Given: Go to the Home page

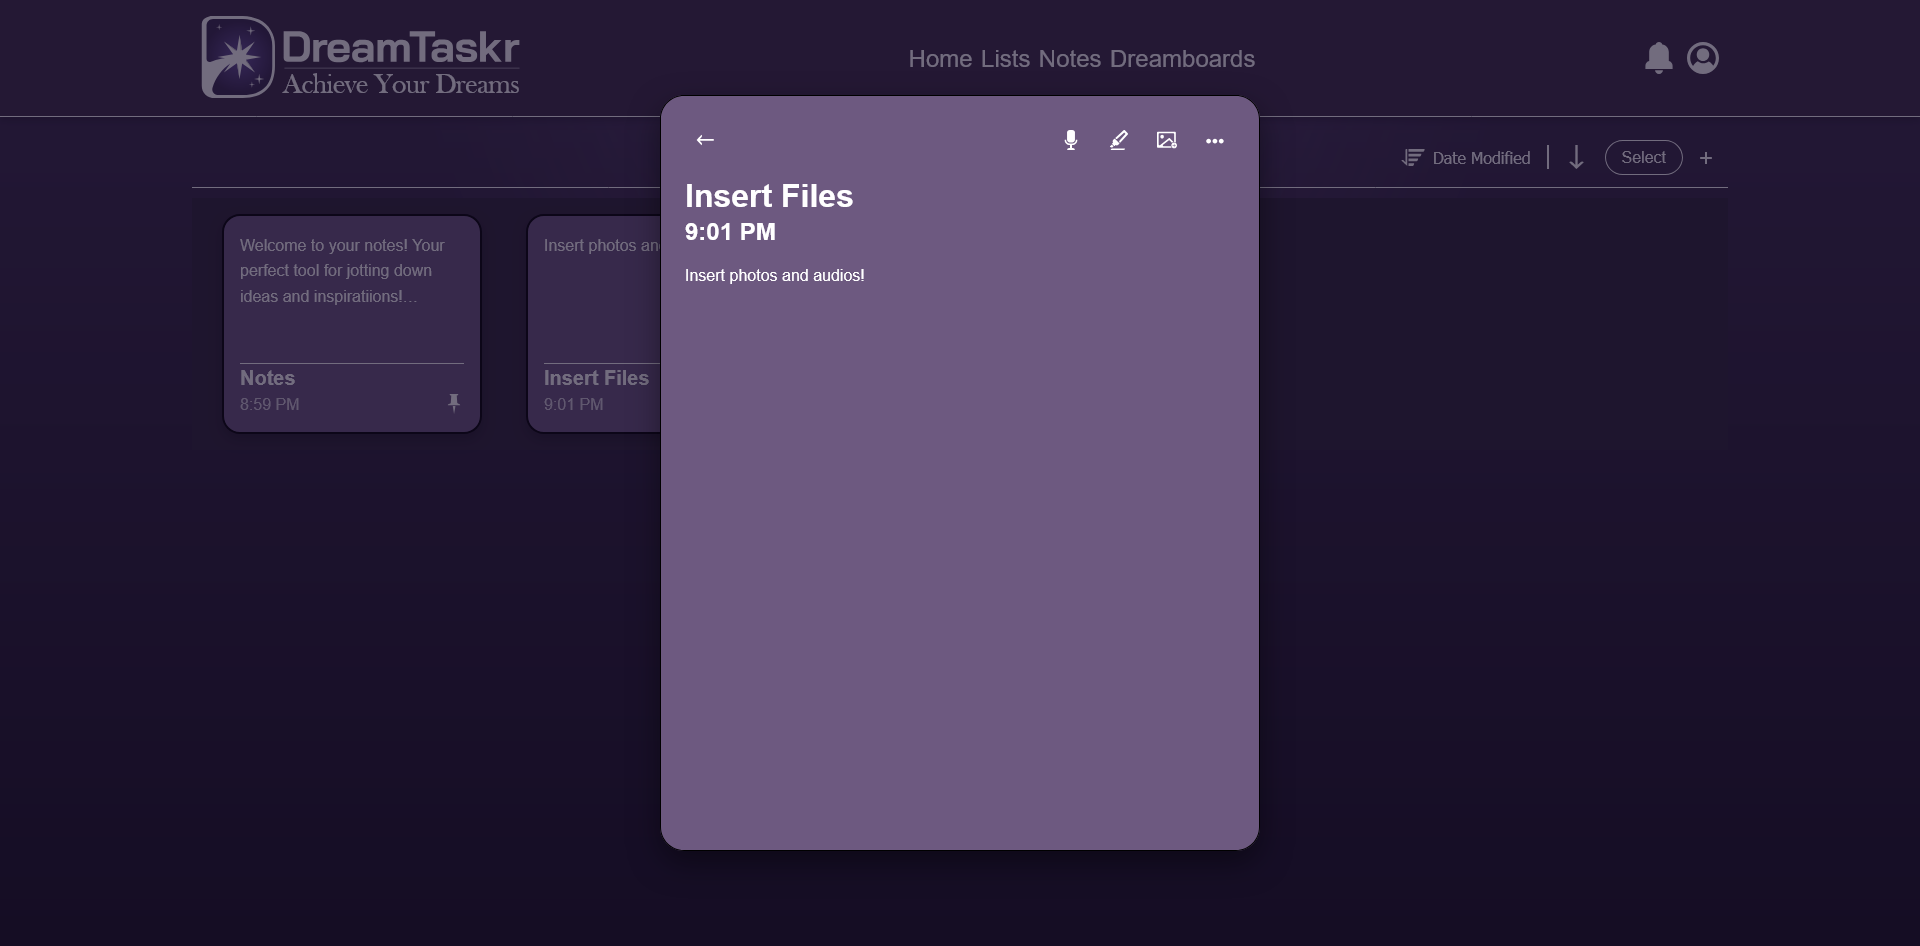Looking at the screenshot, I should point(940,59).
